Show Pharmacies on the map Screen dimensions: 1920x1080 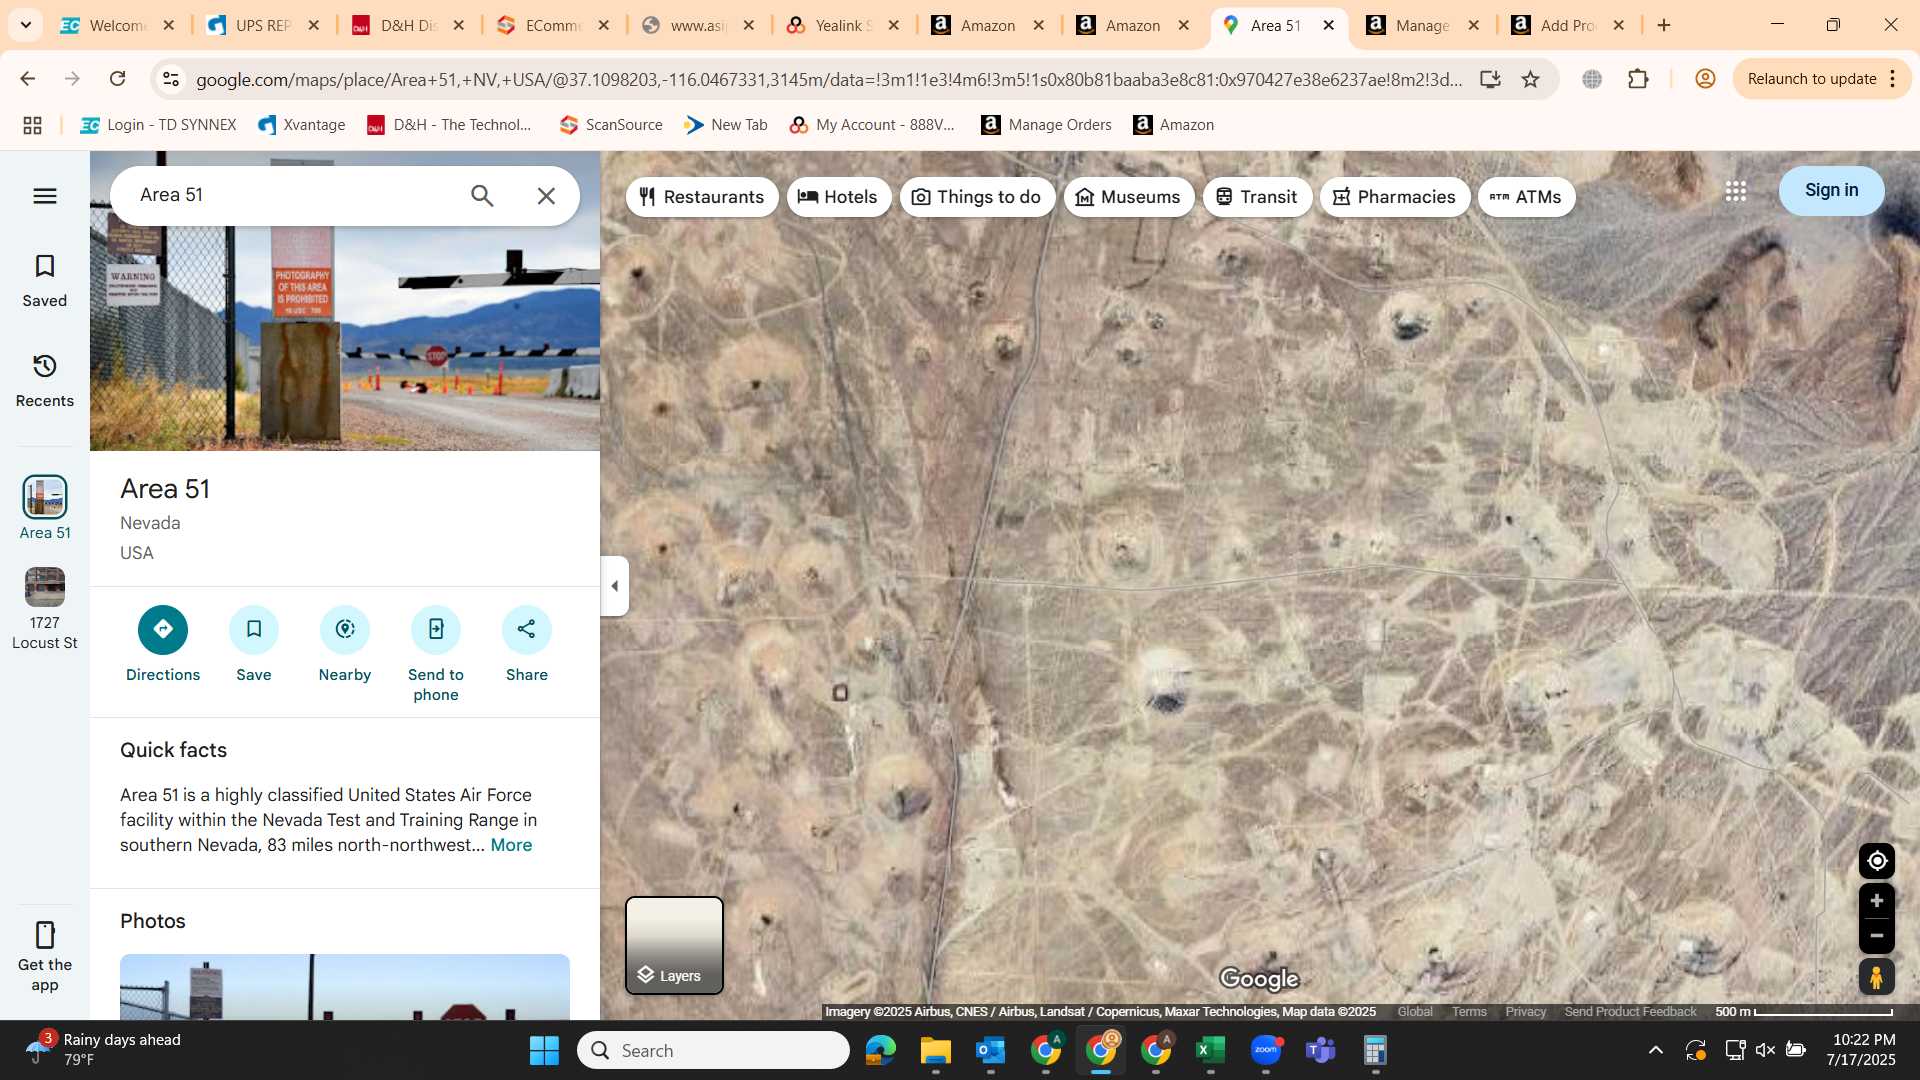[x=1395, y=197]
